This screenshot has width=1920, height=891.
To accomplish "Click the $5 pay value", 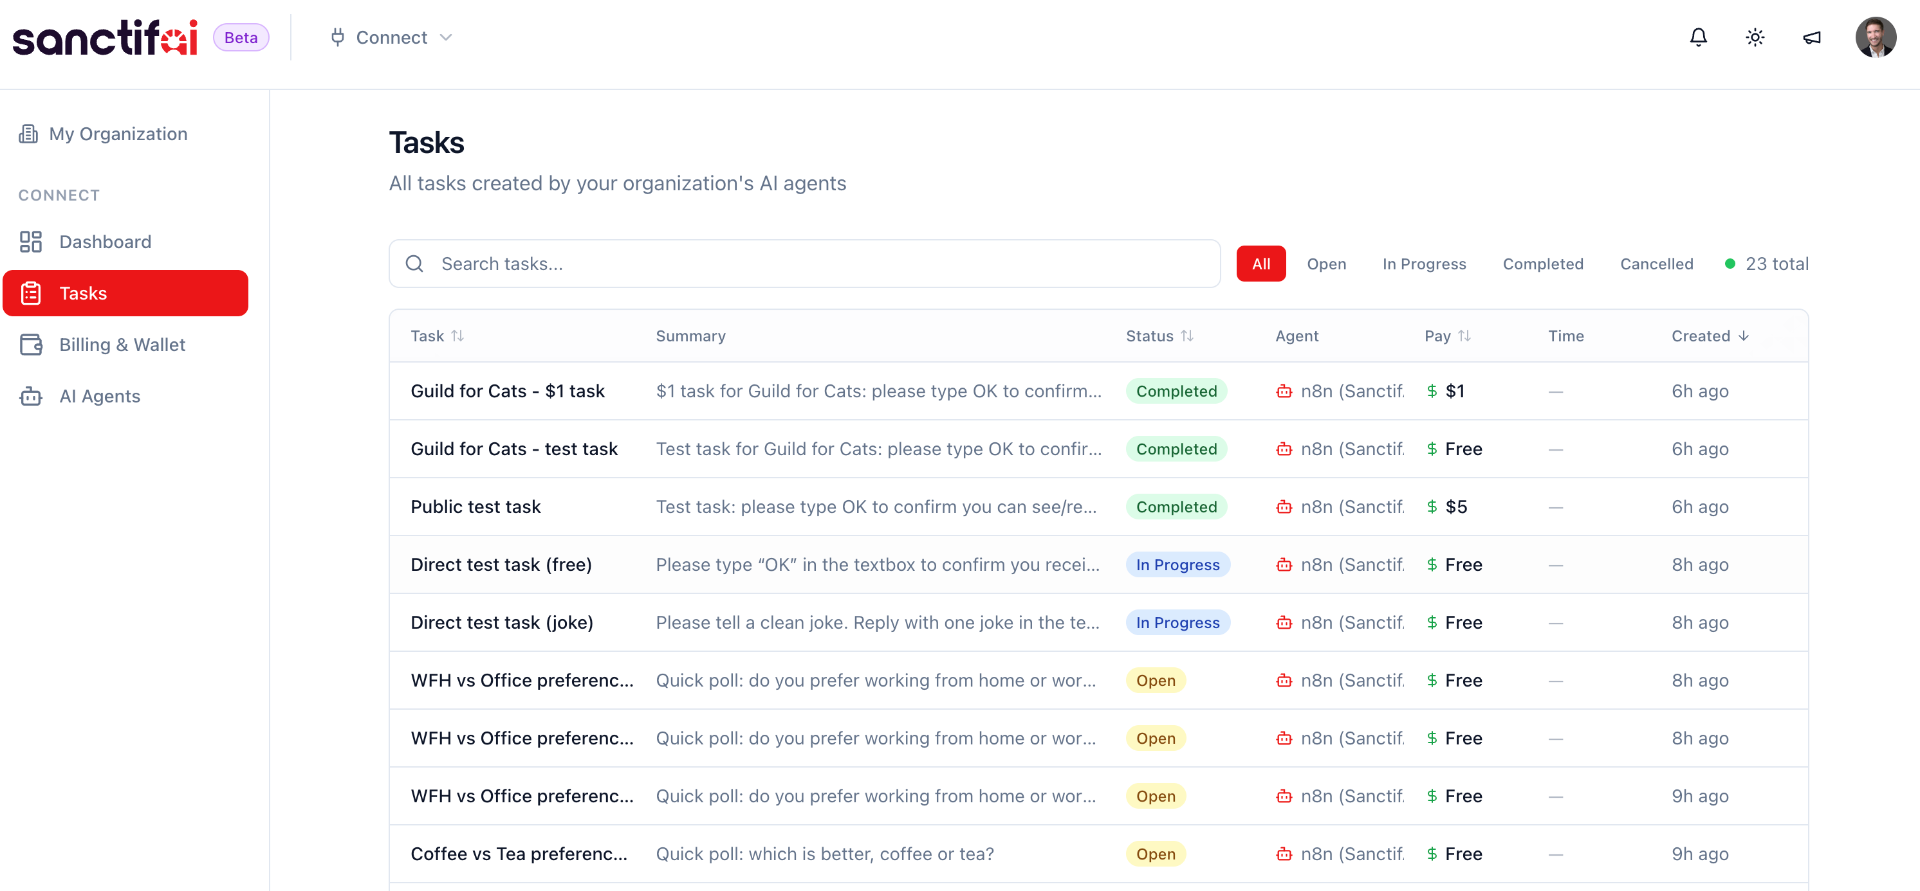I will coord(1456,507).
